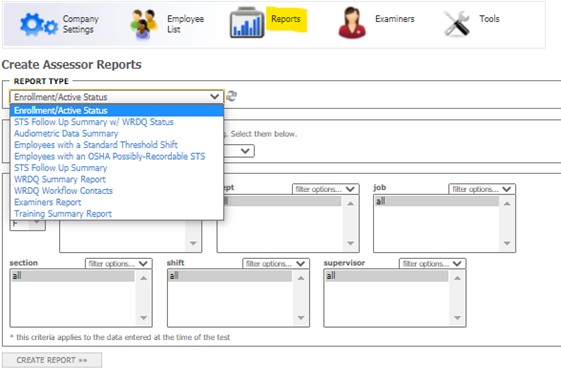Open the Tools menu label
This screenshot has width=561, height=382.
pos(489,19)
